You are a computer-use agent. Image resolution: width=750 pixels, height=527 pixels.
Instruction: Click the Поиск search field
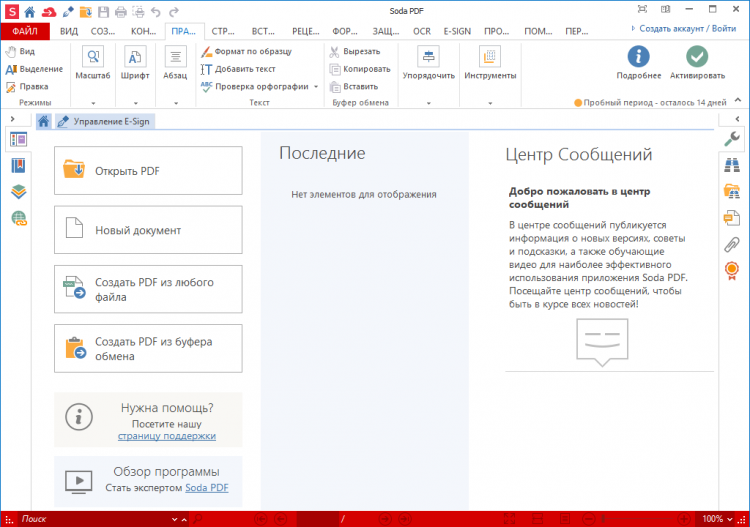[x=93, y=519]
